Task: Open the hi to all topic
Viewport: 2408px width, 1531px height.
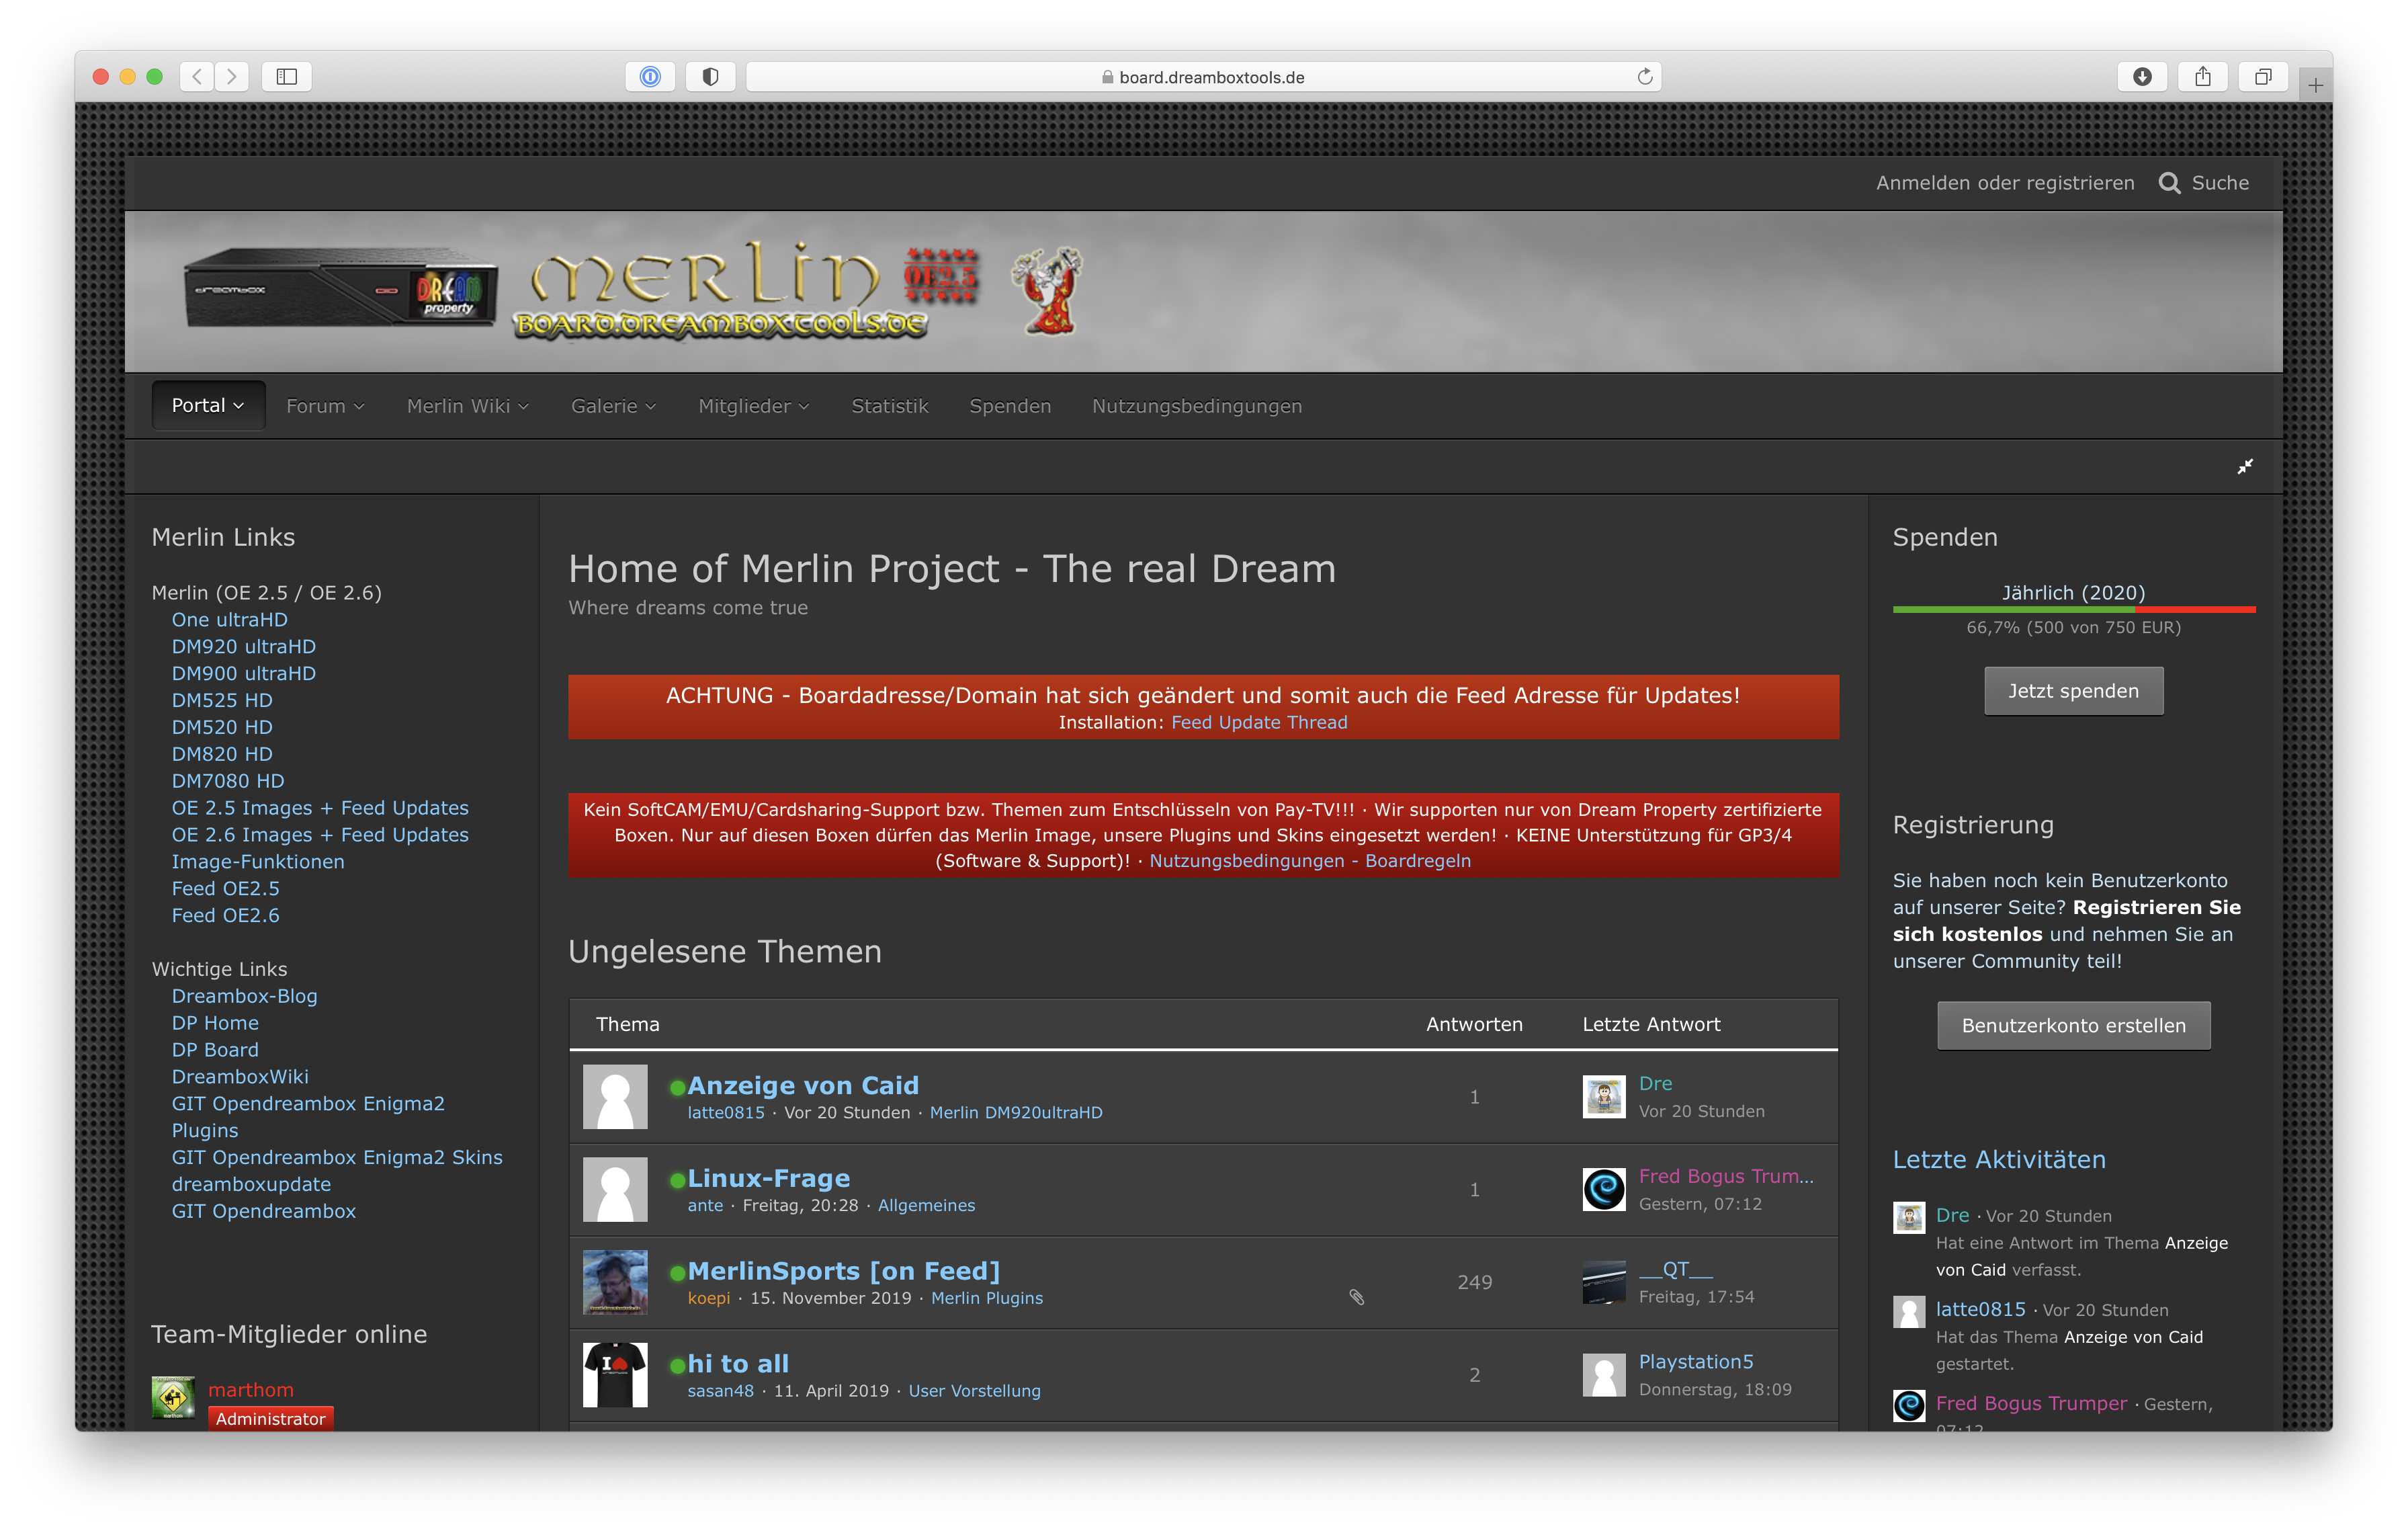Action: (738, 1364)
